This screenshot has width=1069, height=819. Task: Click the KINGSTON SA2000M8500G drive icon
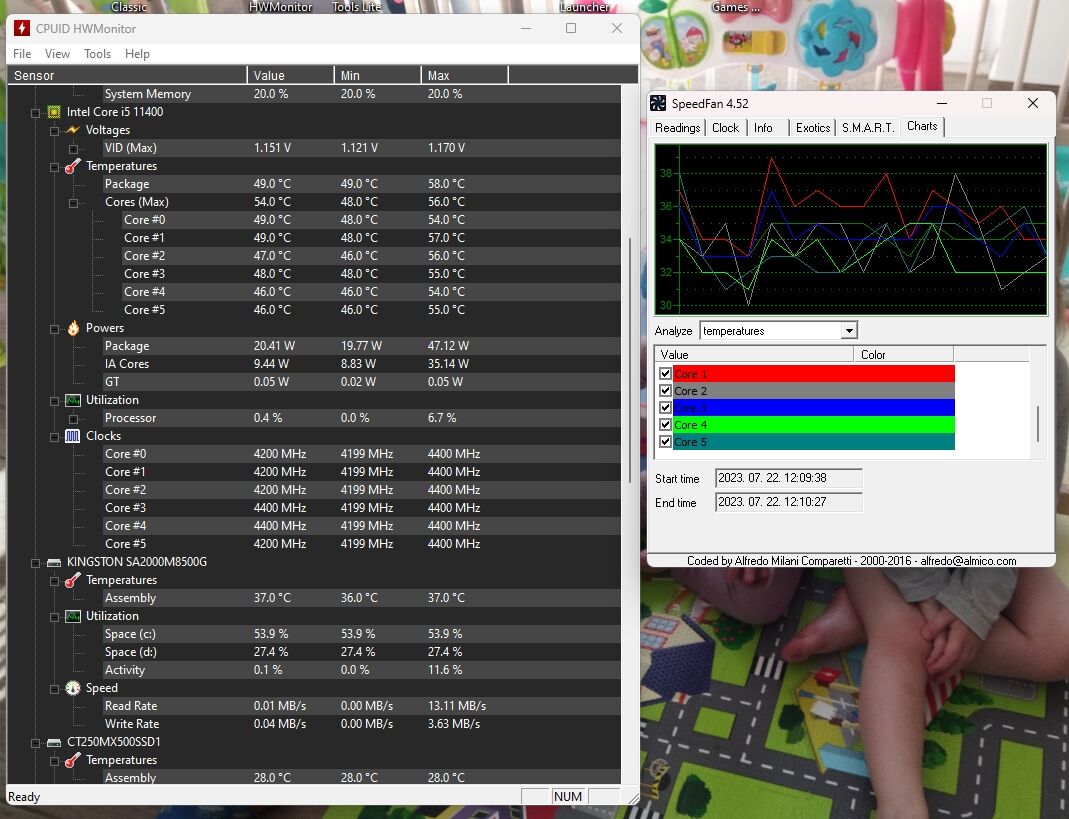click(x=54, y=563)
